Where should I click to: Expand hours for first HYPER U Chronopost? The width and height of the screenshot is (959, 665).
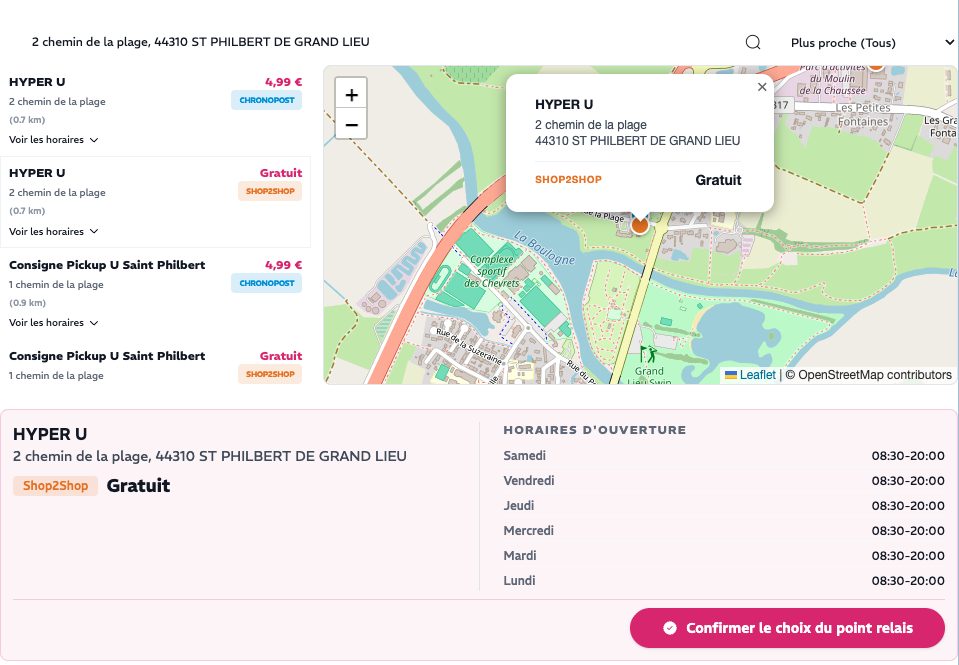[x=54, y=139]
